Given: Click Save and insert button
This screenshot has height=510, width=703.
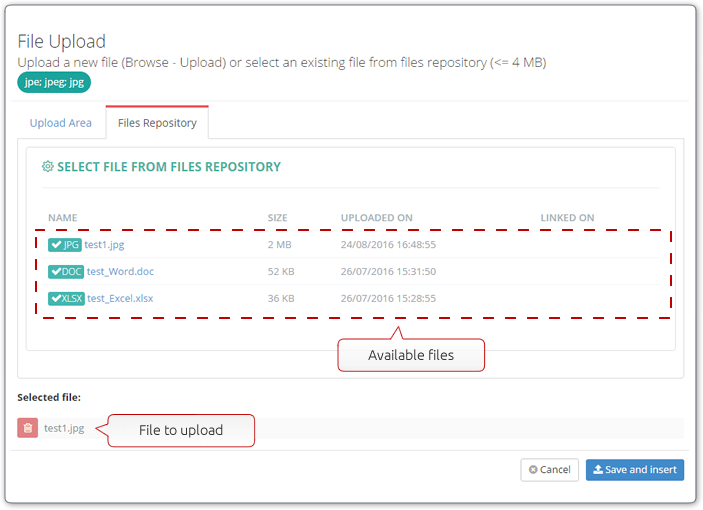Looking at the screenshot, I should 635,470.
